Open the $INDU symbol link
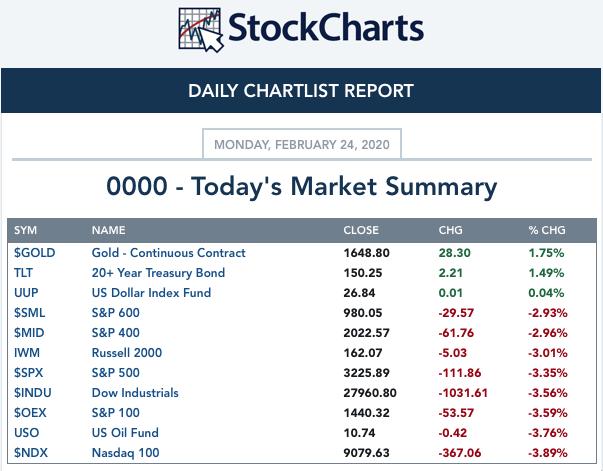The height and width of the screenshot is (471, 603). (x=33, y=393)
